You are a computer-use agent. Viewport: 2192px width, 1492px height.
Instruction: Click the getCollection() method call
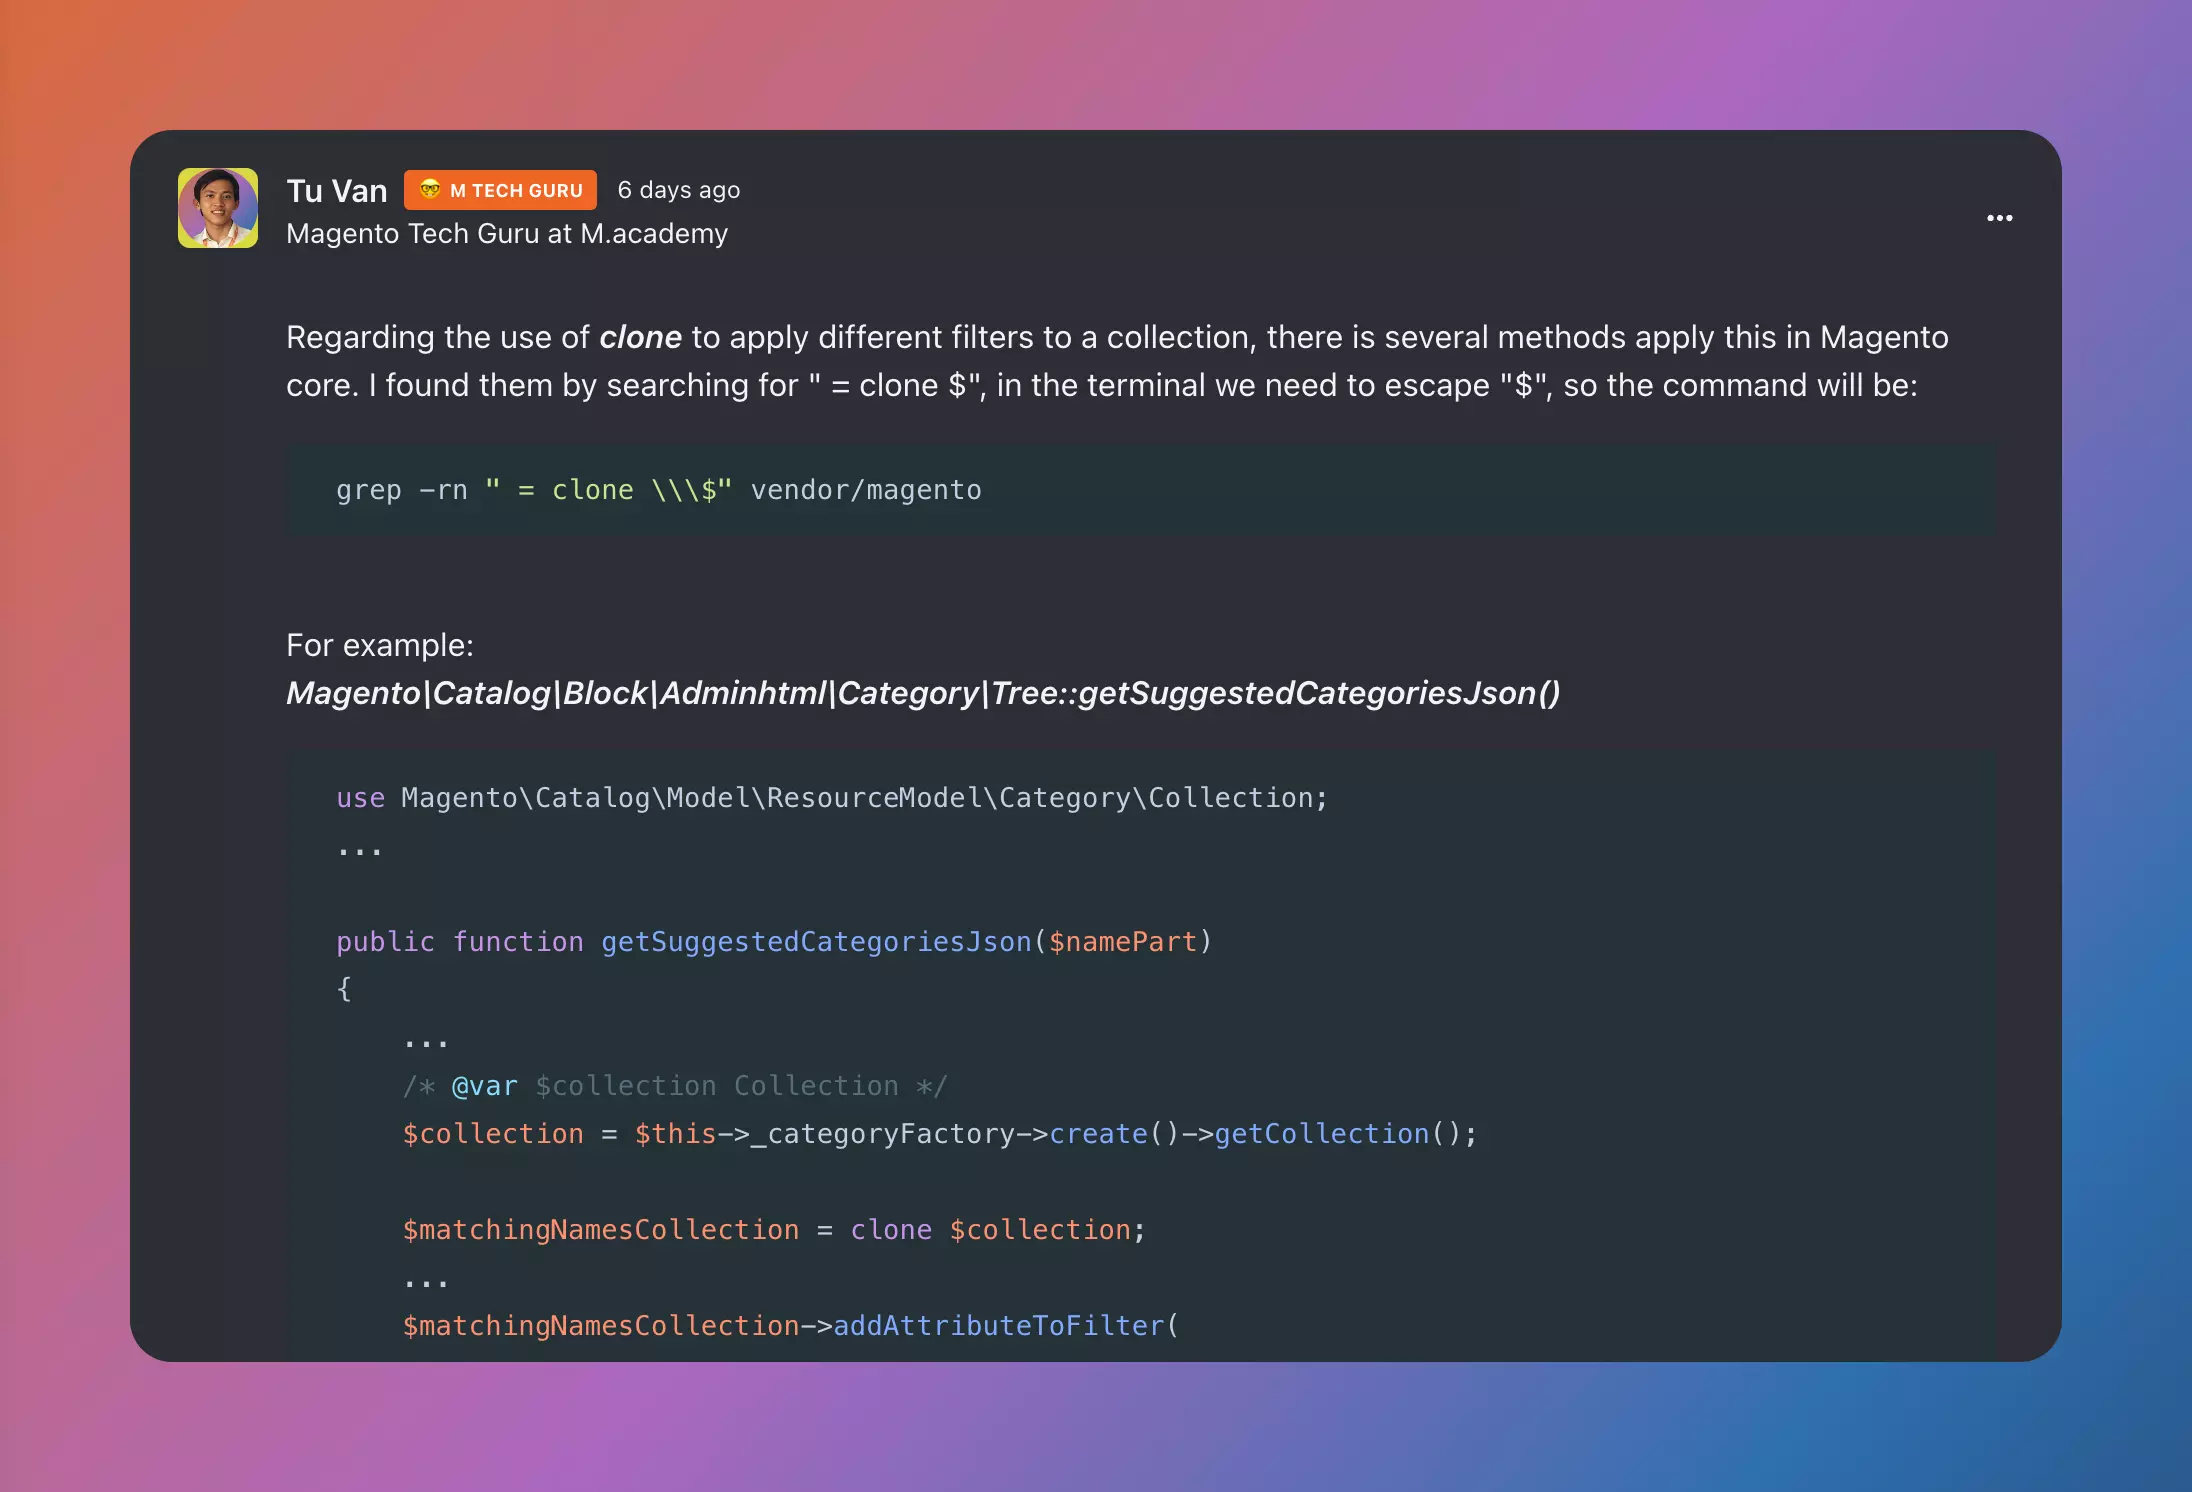click(1322, 1134)
